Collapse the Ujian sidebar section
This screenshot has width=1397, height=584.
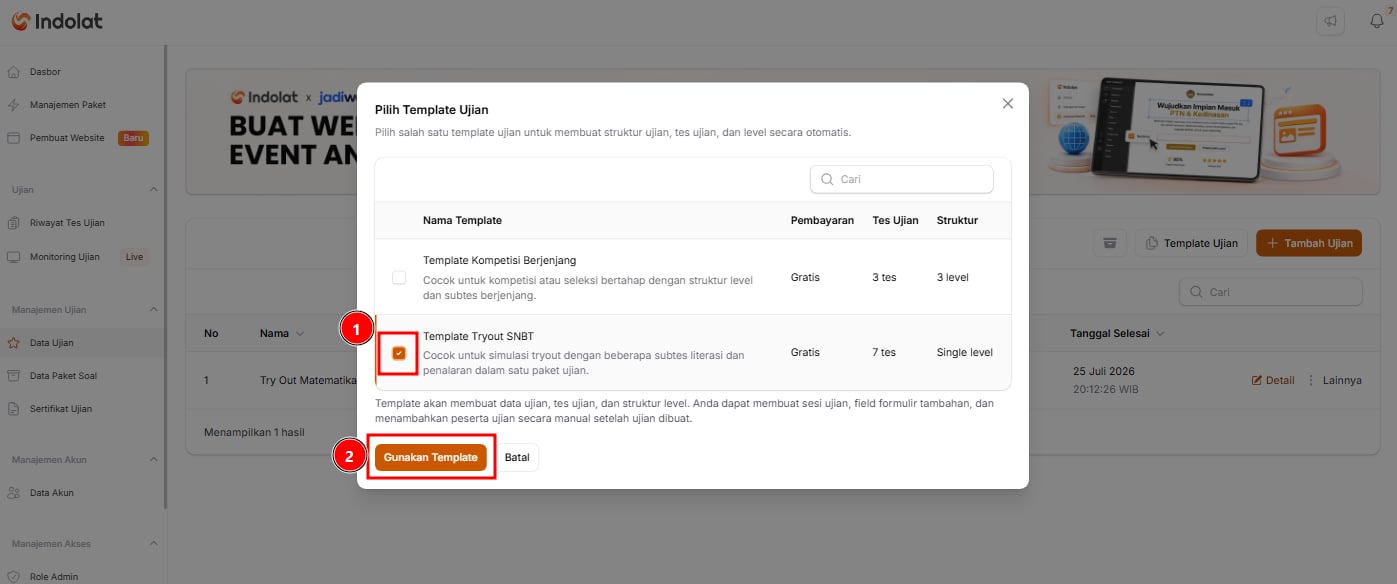click(153, 189)
